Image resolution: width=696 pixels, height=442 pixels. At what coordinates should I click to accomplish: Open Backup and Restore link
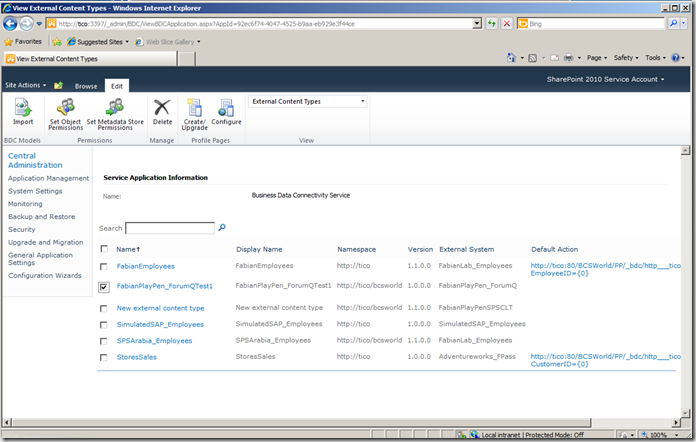coord(41,217)
